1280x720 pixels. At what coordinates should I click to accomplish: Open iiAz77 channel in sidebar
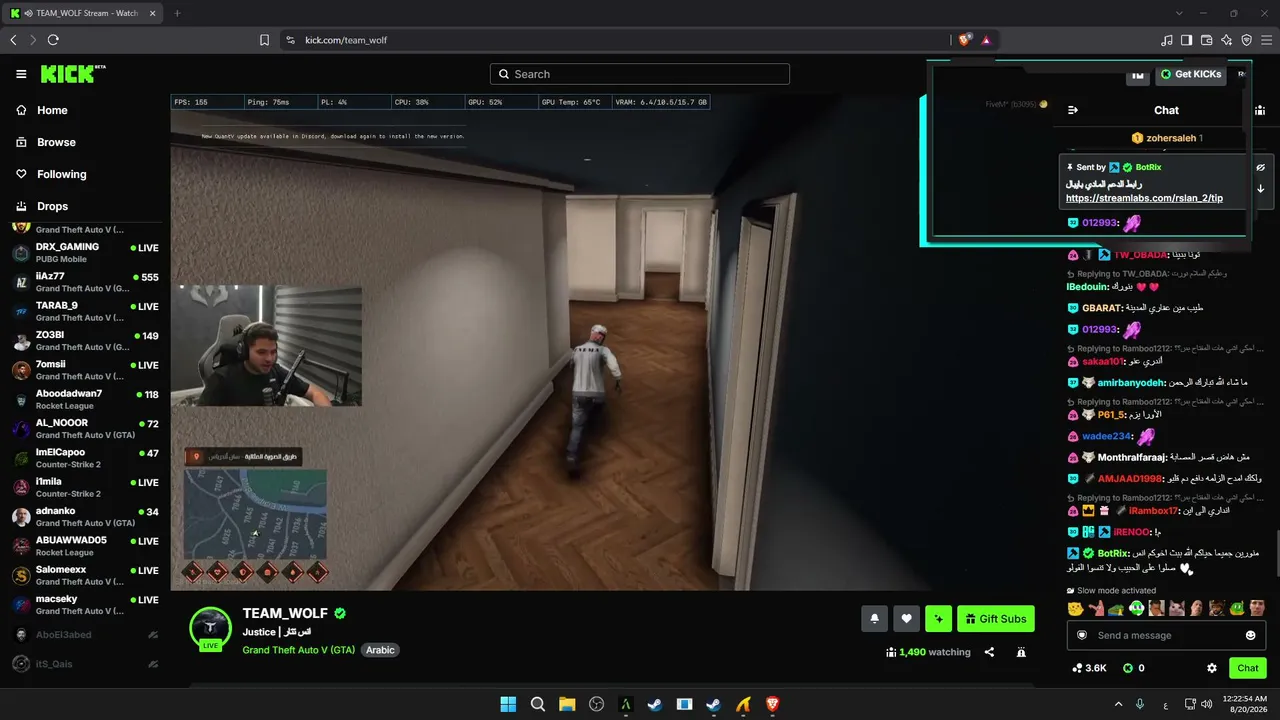[85, 282]
